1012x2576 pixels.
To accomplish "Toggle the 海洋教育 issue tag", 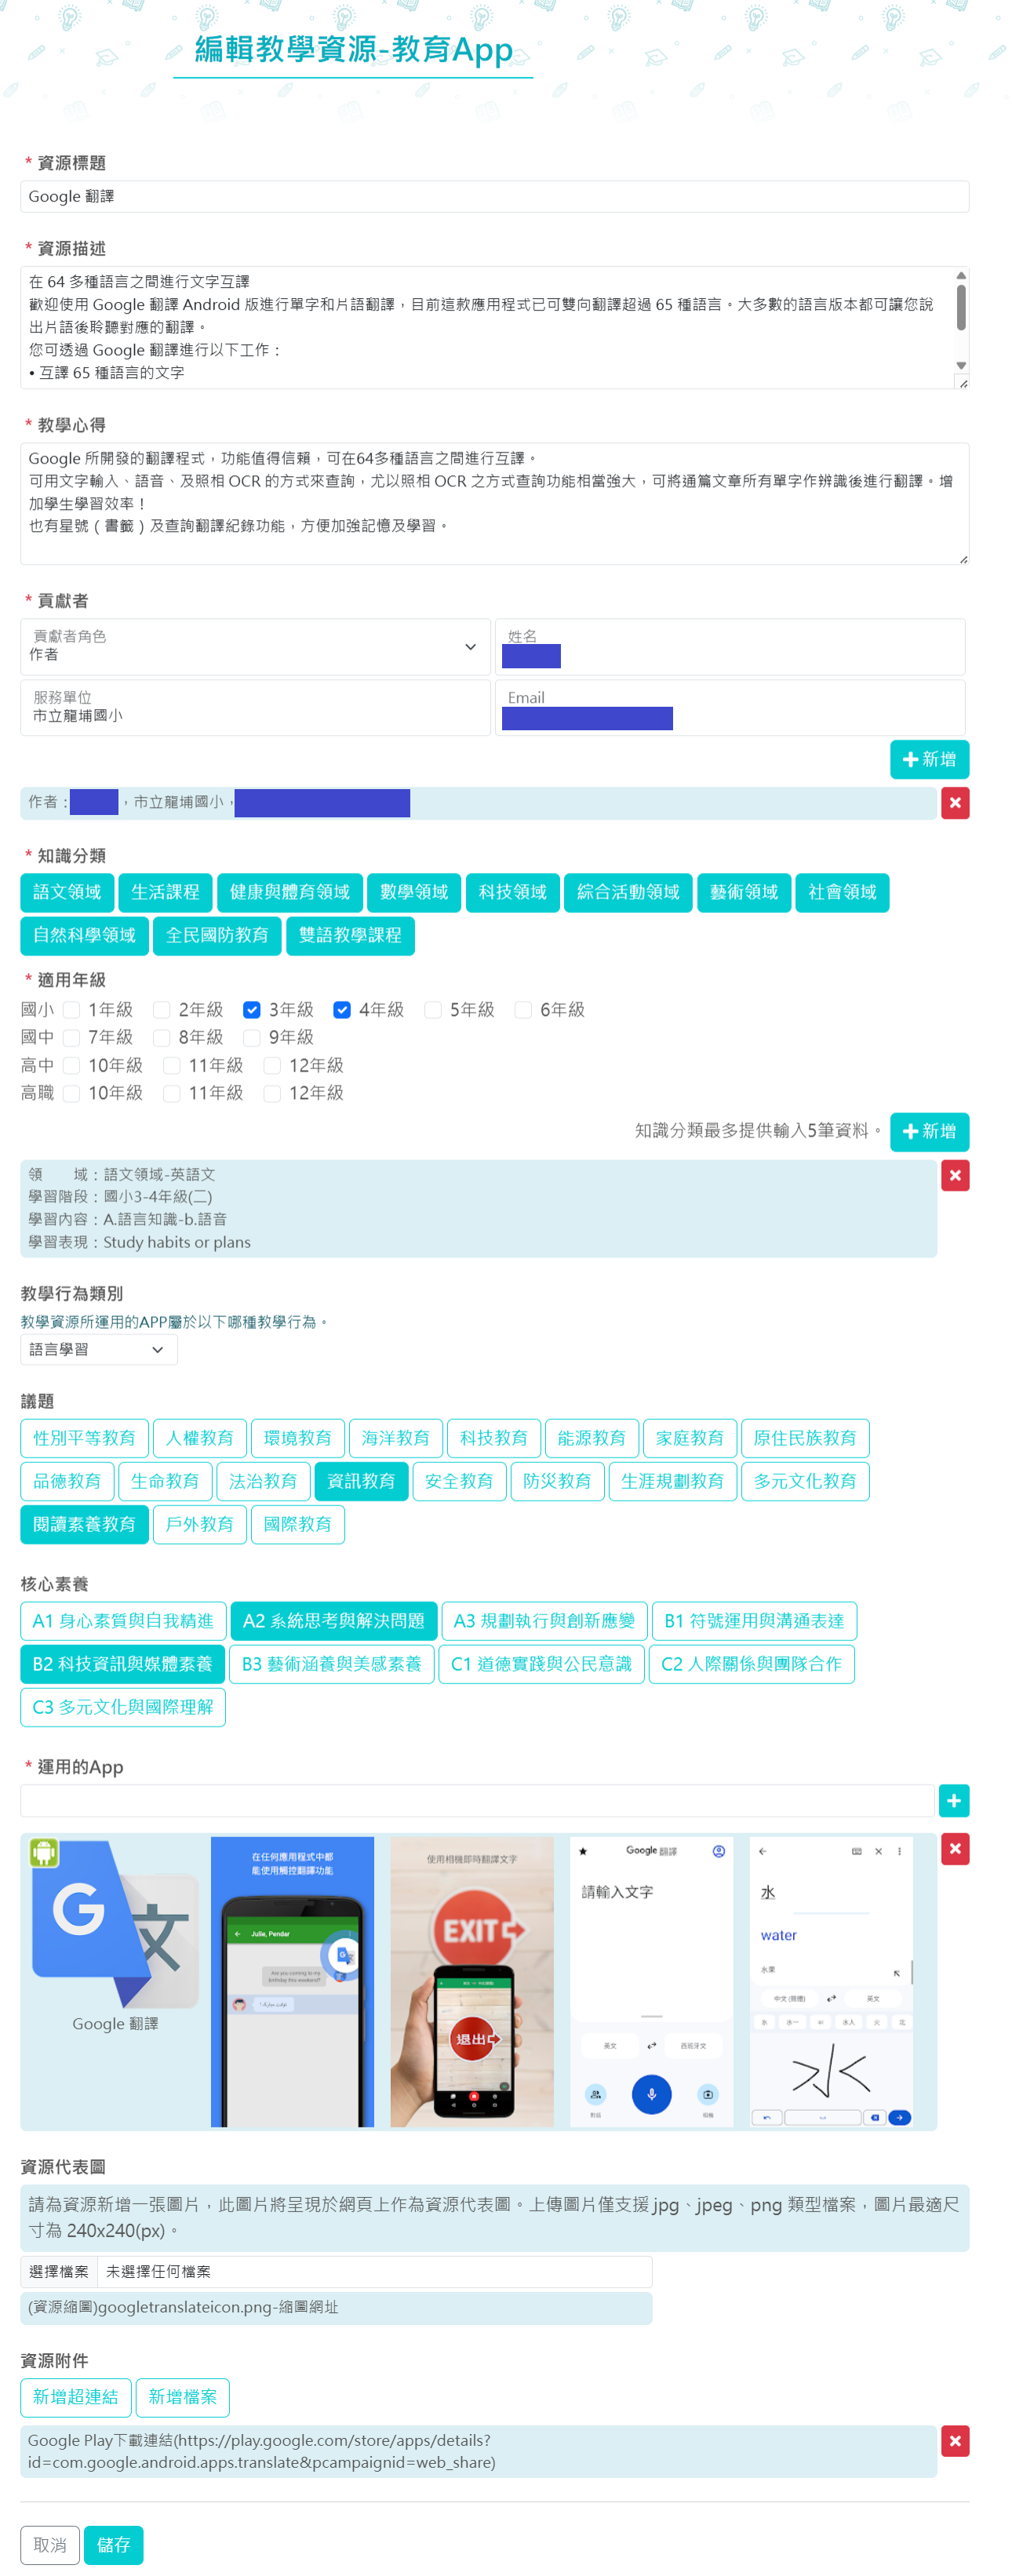I will pyautogui.click(x=395, y=1438).
